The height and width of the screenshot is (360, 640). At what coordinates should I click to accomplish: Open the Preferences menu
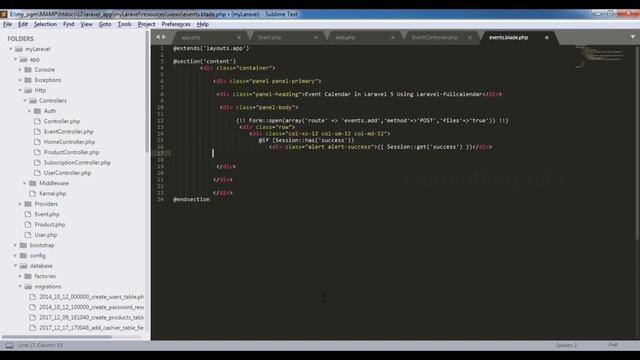[x=176, y=24]
